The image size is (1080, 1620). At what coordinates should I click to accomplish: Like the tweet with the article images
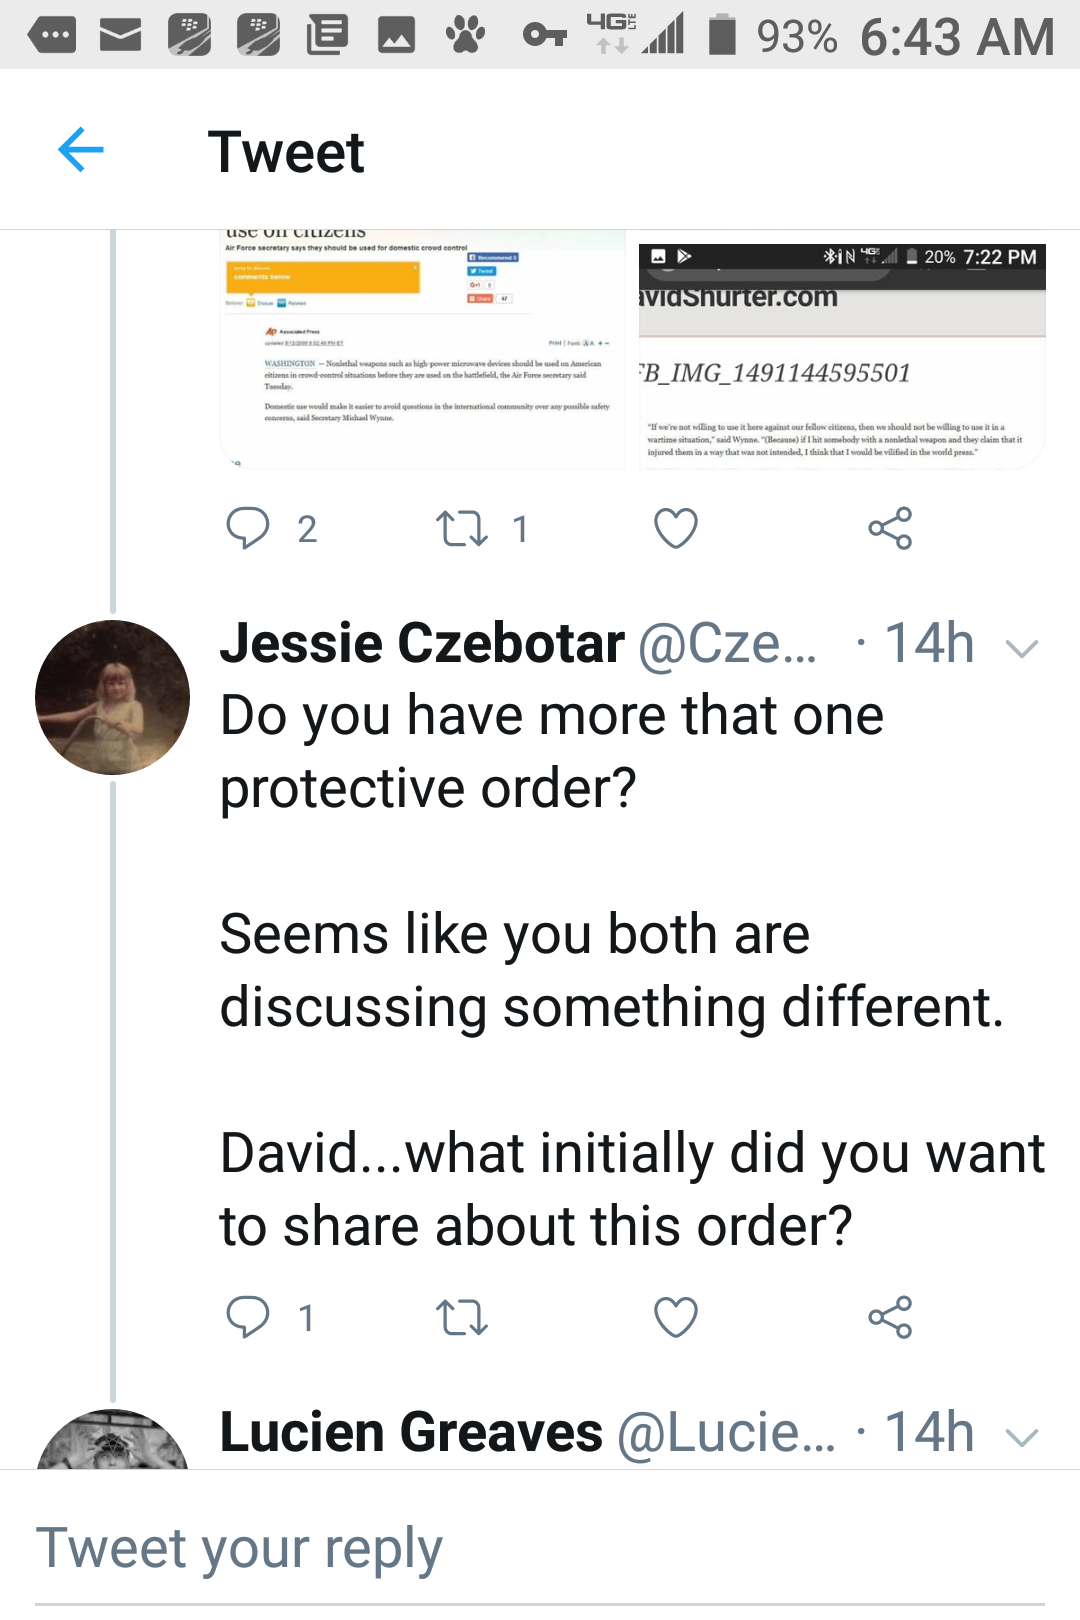(x=676, y=528)
